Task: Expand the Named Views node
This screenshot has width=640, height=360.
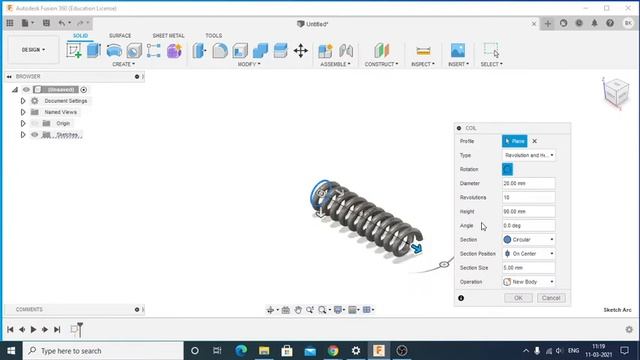Action: coord(23,112)
